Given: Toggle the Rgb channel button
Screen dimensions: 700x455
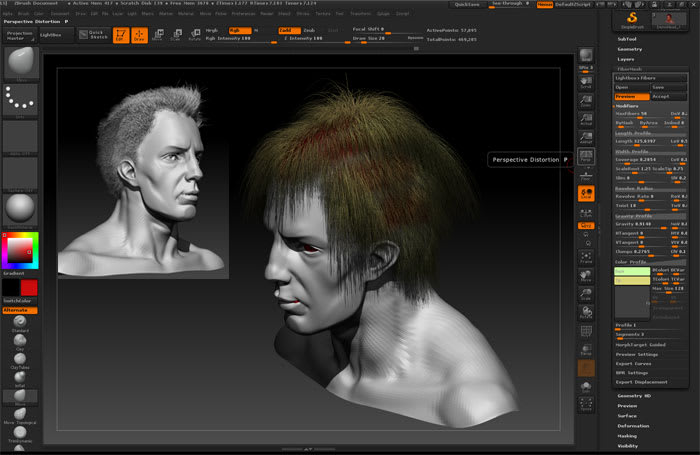Looking at the screenshot, I should point(240,30).
